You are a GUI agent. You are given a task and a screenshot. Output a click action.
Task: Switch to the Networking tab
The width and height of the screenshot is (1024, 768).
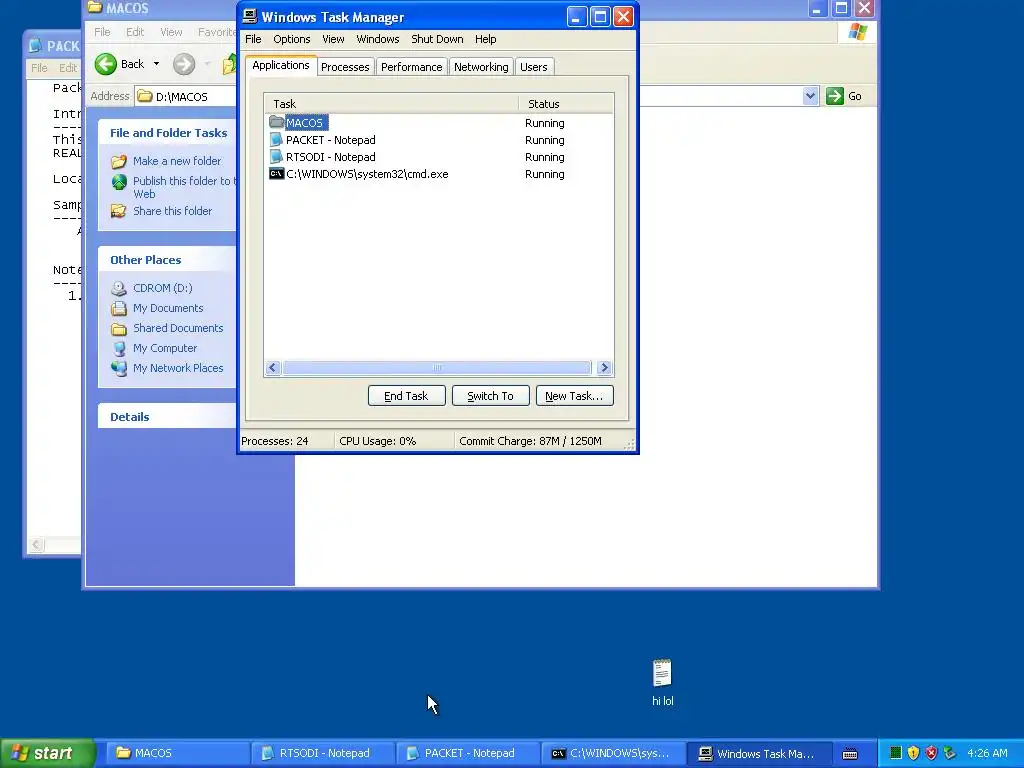pos(481,67)
